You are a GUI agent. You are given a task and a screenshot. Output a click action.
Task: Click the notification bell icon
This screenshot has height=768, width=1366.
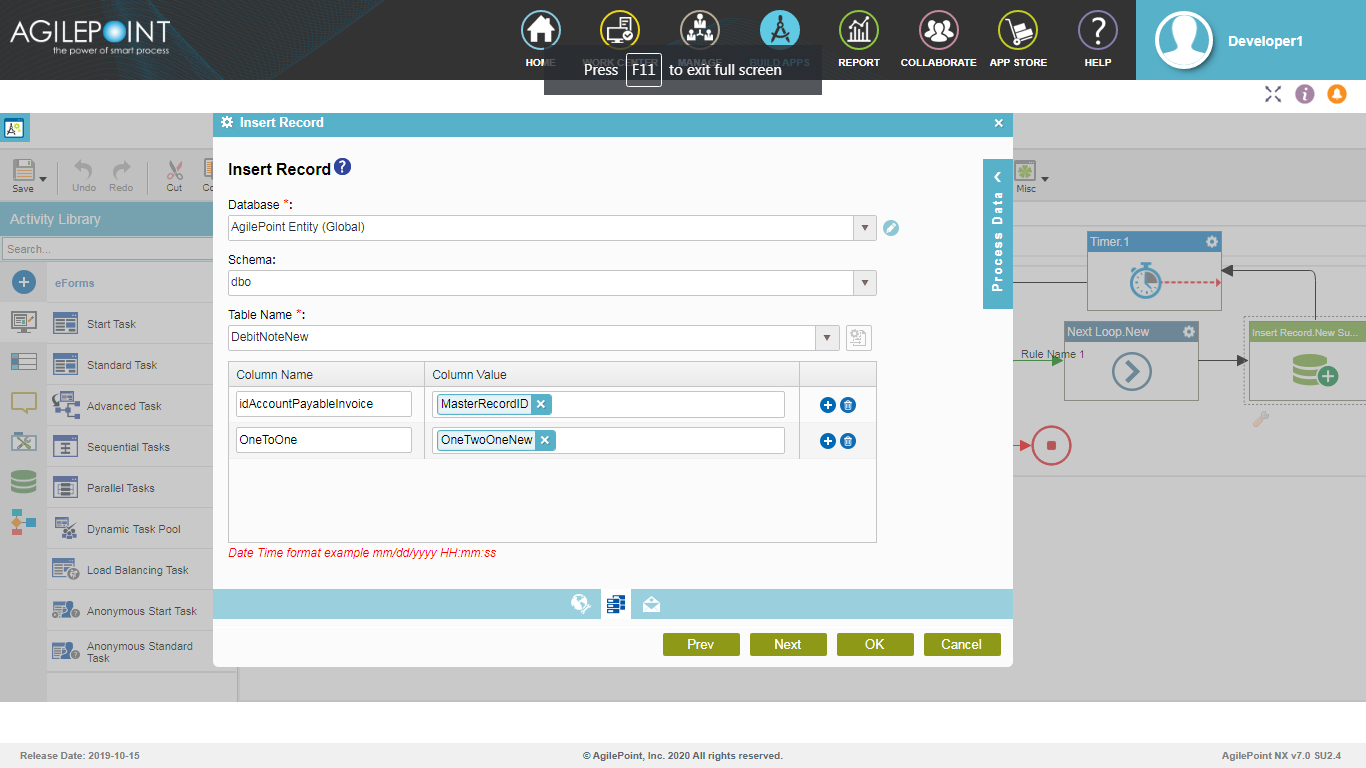point(1336,94)
